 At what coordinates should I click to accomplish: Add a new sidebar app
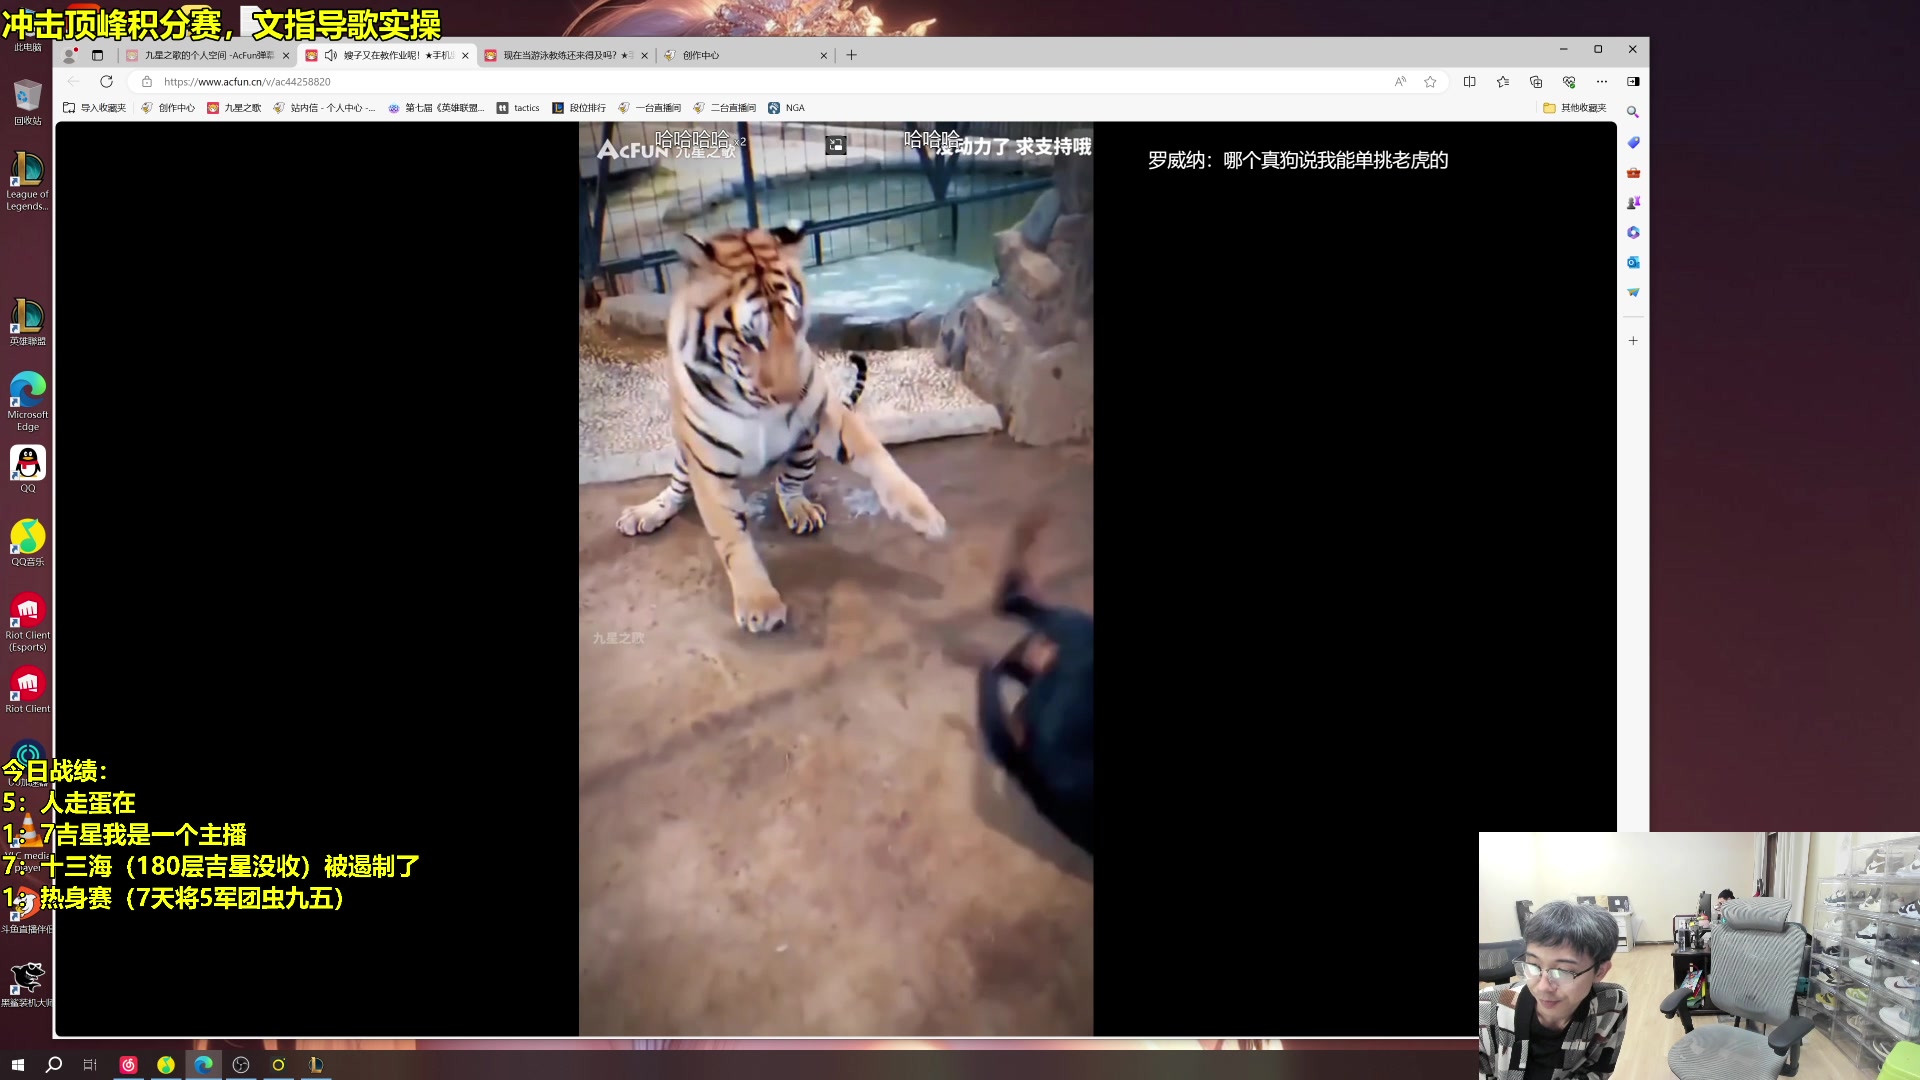(1633, 341)
